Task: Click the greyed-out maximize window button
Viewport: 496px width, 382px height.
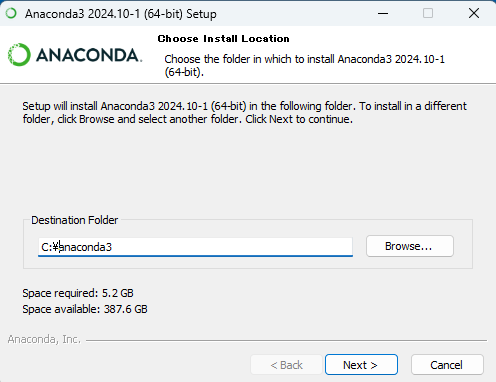Action: [x=428, y=13]
